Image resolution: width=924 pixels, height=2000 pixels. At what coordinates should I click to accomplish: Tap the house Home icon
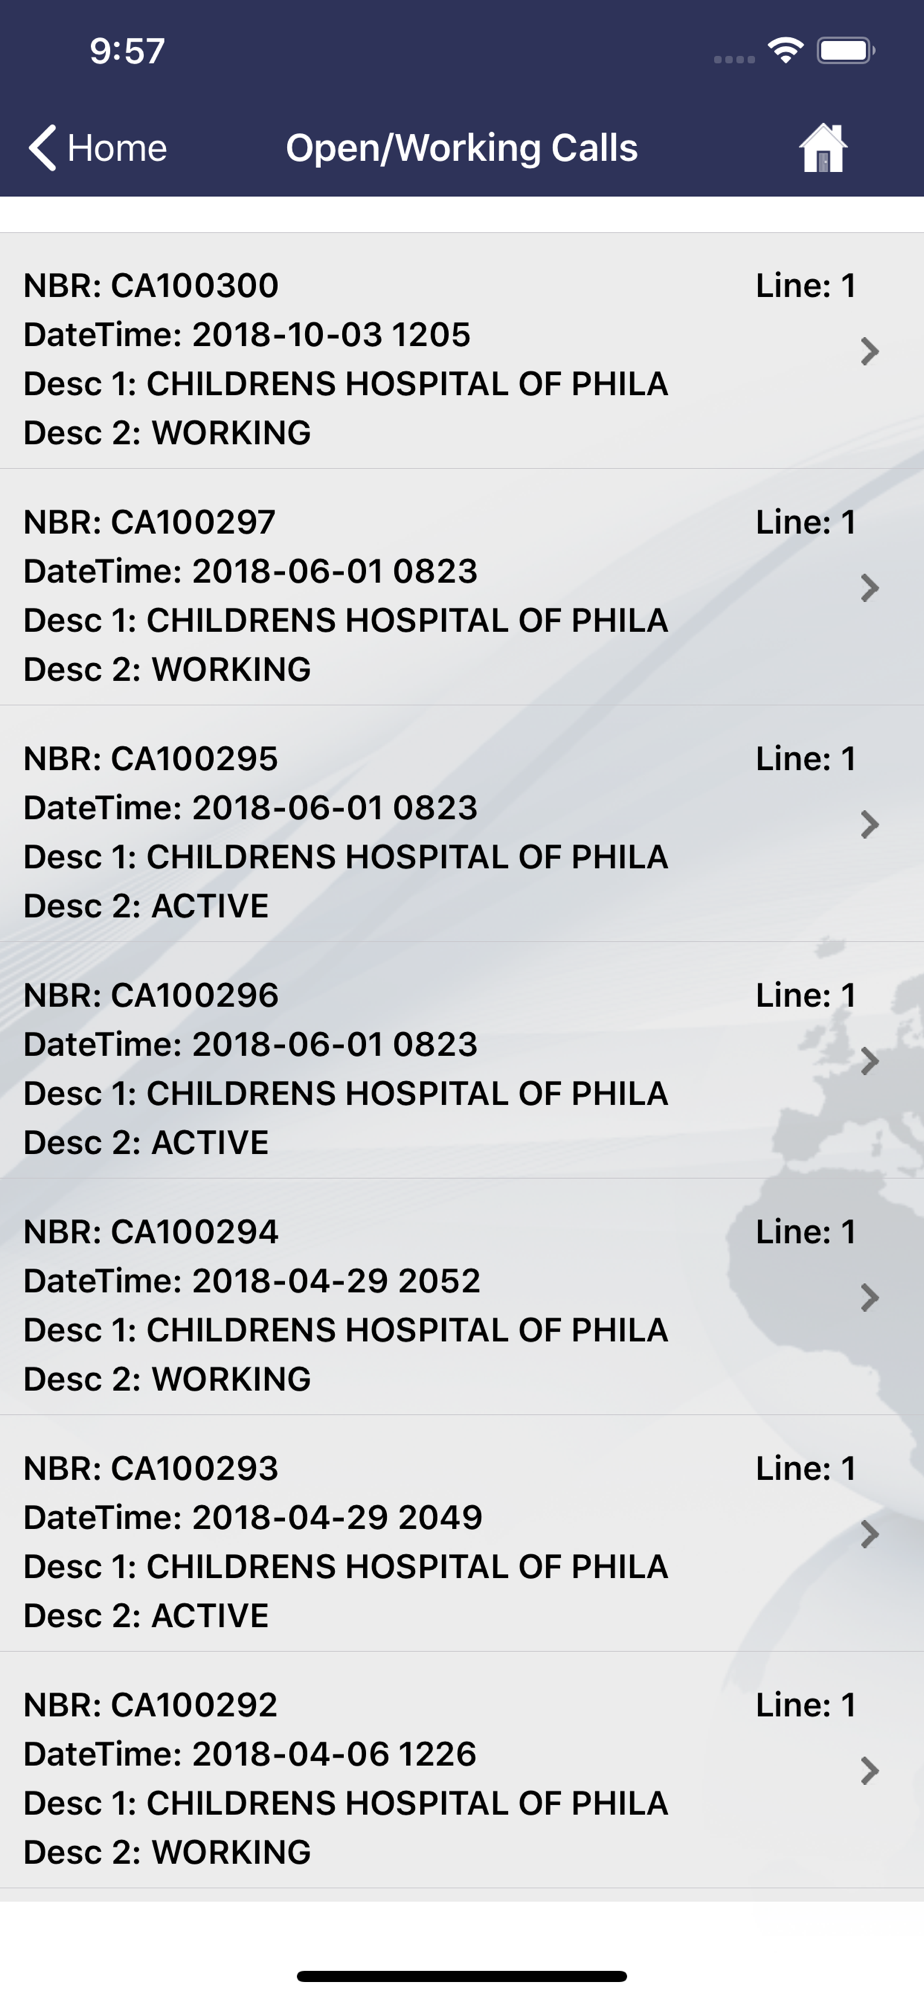coord(823,148)
